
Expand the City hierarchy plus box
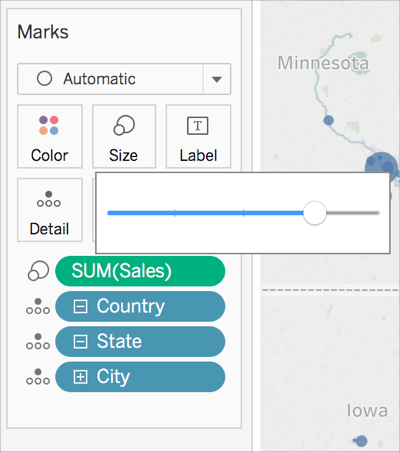click(x=80, y=377)
